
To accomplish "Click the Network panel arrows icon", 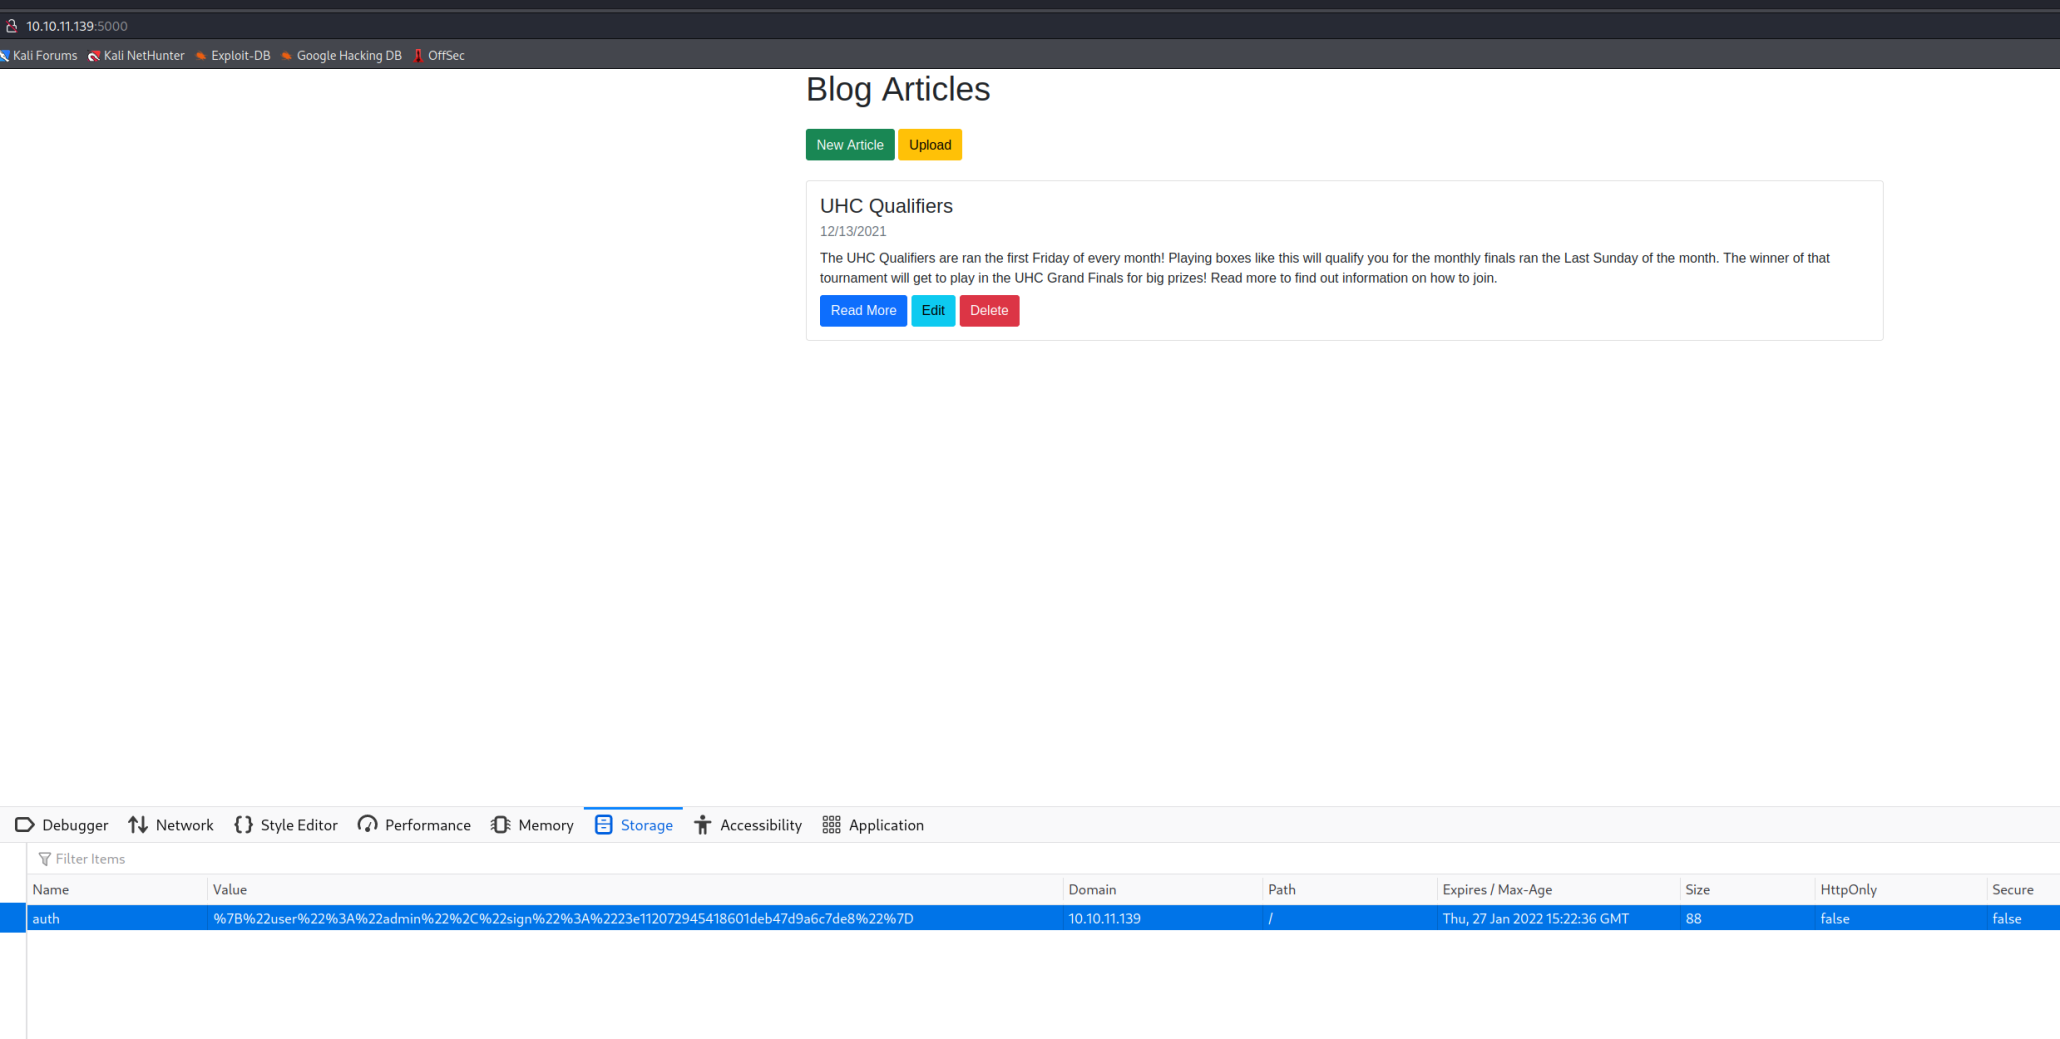I will click(x=138, y=825).
